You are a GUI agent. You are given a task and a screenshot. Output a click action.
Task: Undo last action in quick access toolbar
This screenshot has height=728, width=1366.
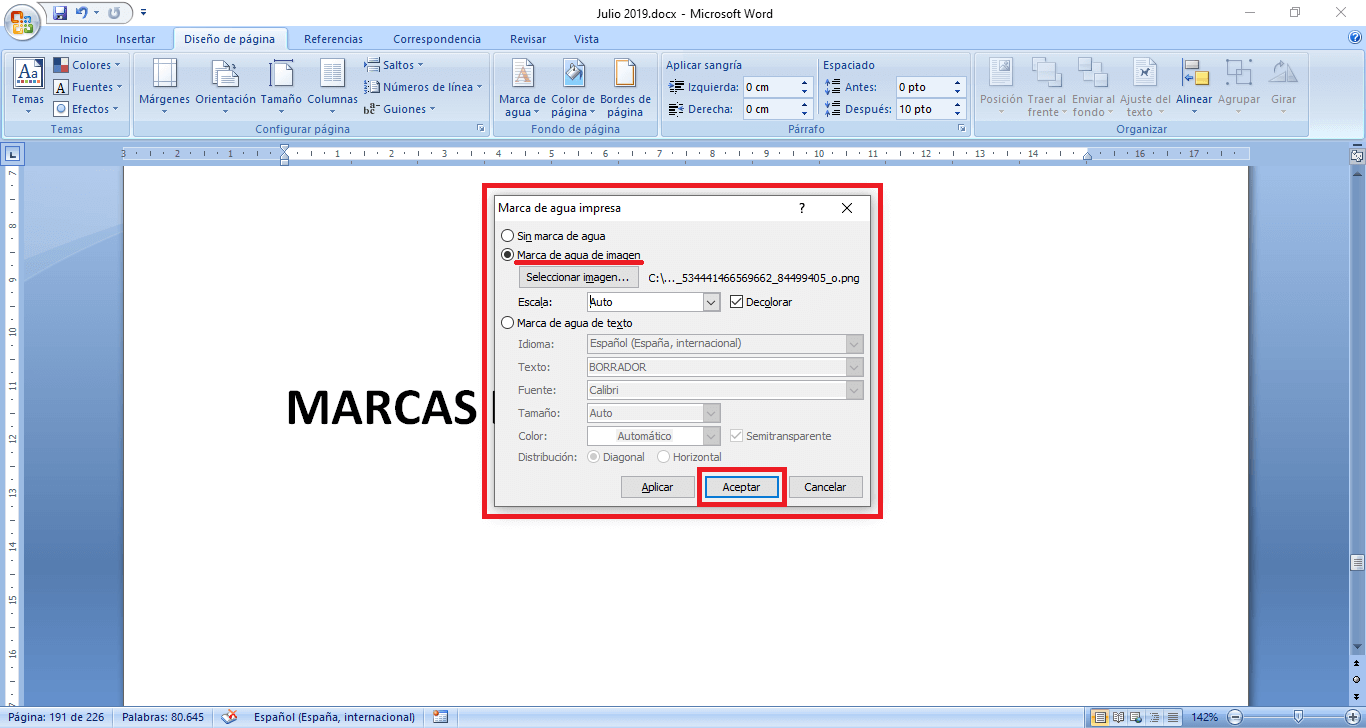pos(81,13)
